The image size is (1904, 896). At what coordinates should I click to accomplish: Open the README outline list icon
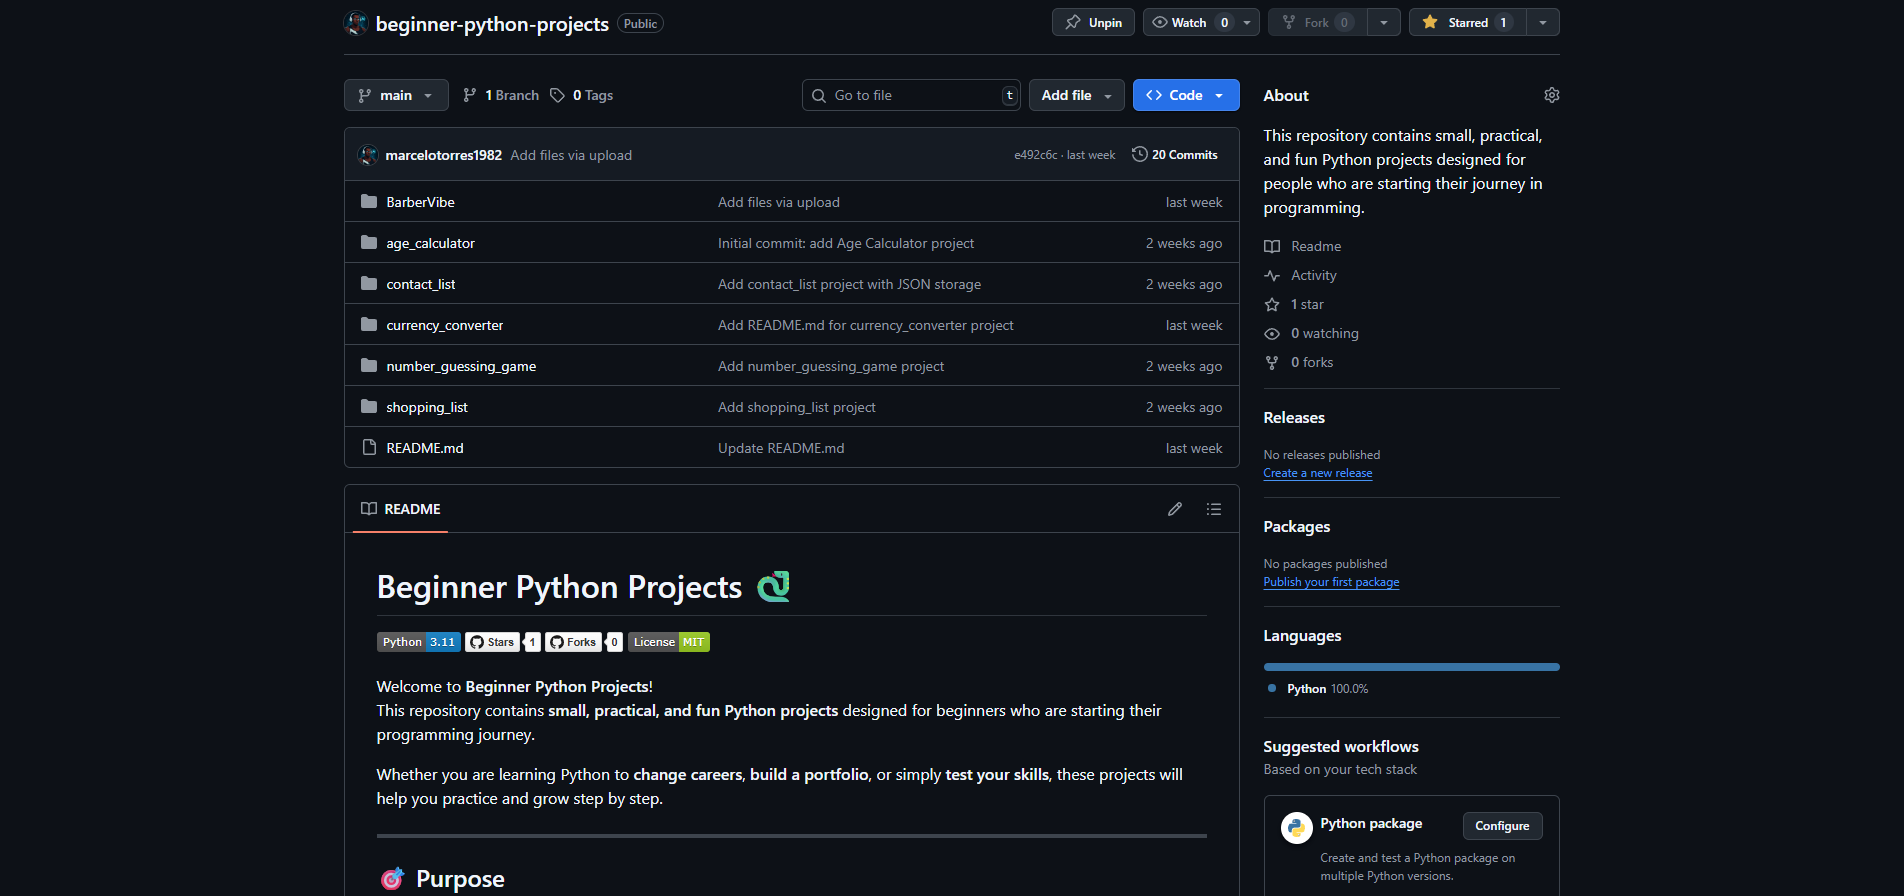pos(1214,509)
